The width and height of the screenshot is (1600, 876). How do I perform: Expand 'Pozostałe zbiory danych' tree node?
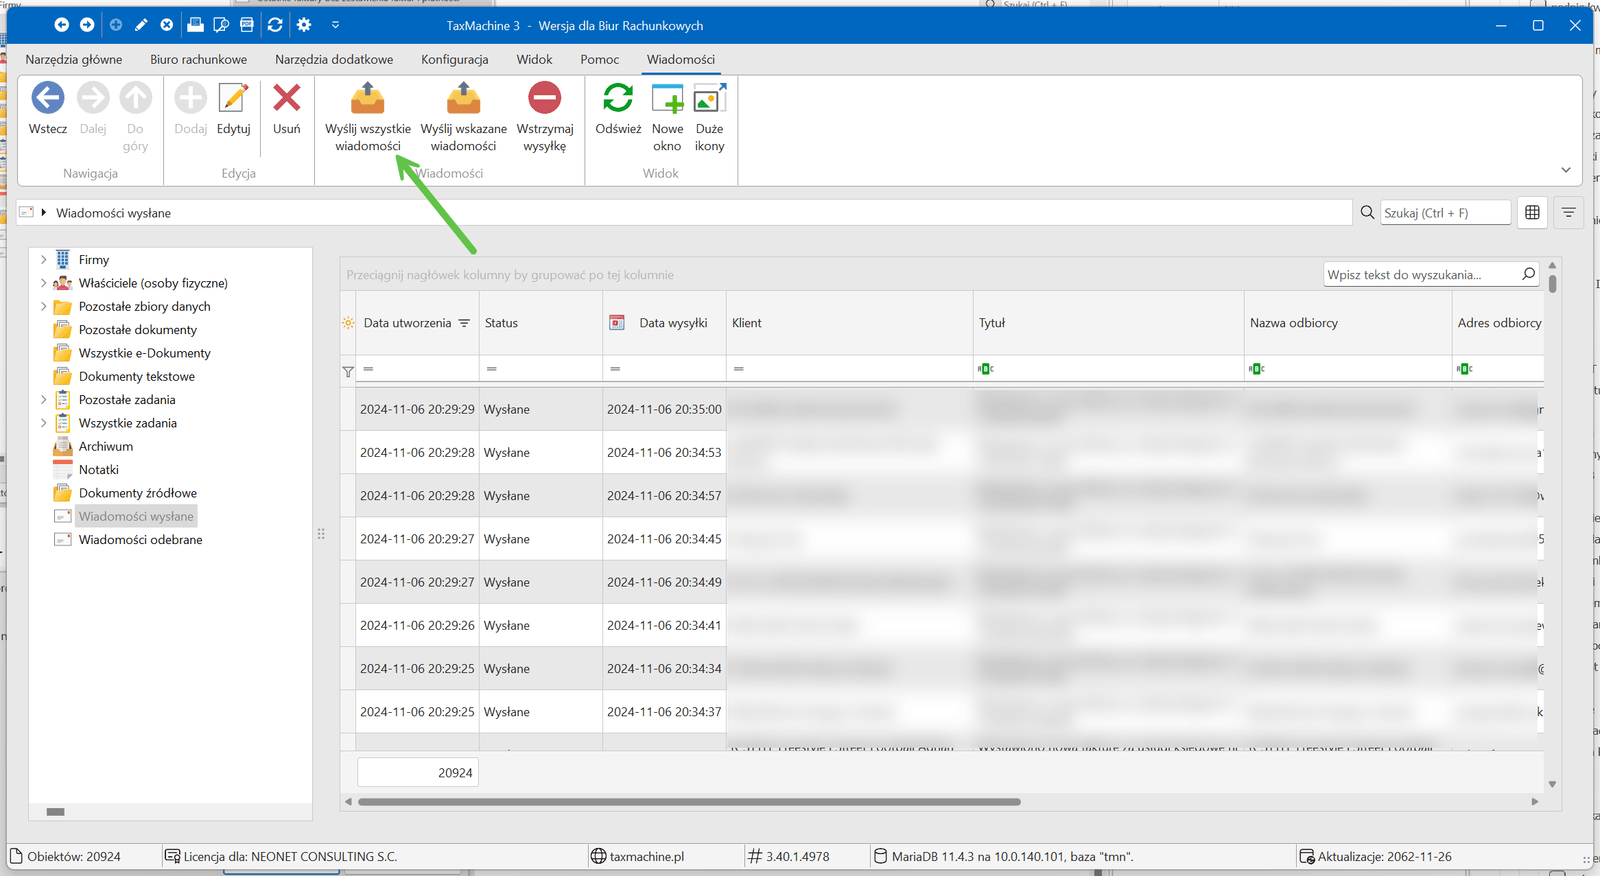point(43,307)
